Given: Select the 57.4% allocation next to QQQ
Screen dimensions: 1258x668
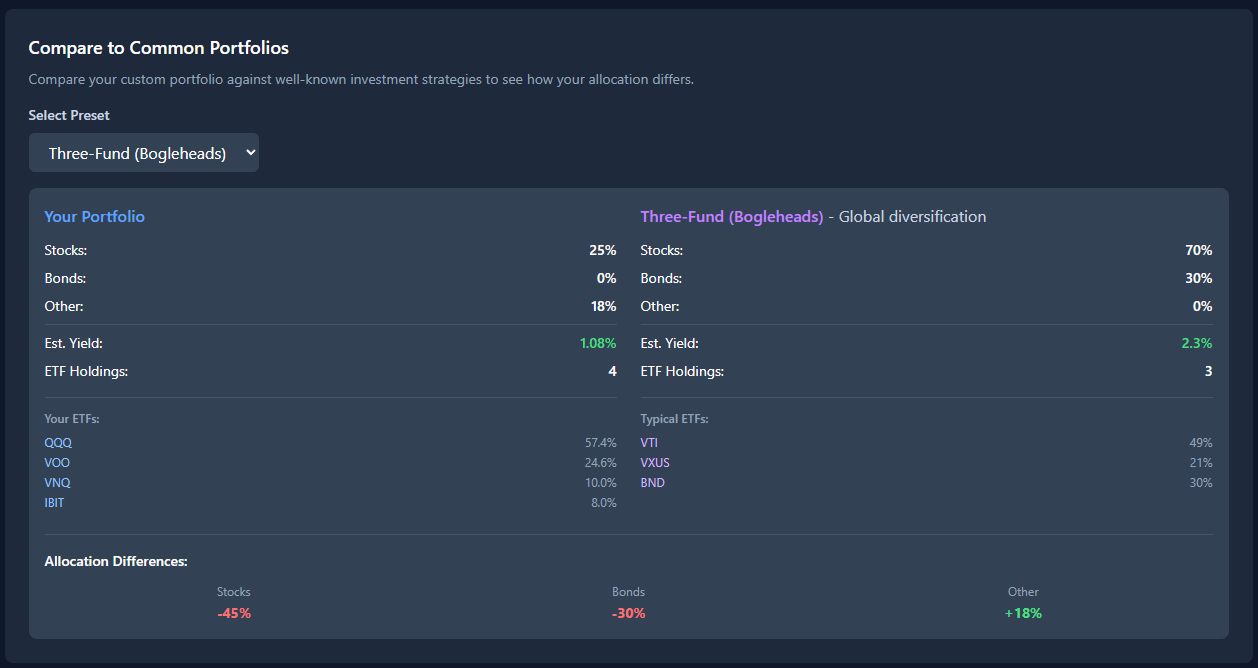Looking at the screenshot, I should [x=601, y=442].
